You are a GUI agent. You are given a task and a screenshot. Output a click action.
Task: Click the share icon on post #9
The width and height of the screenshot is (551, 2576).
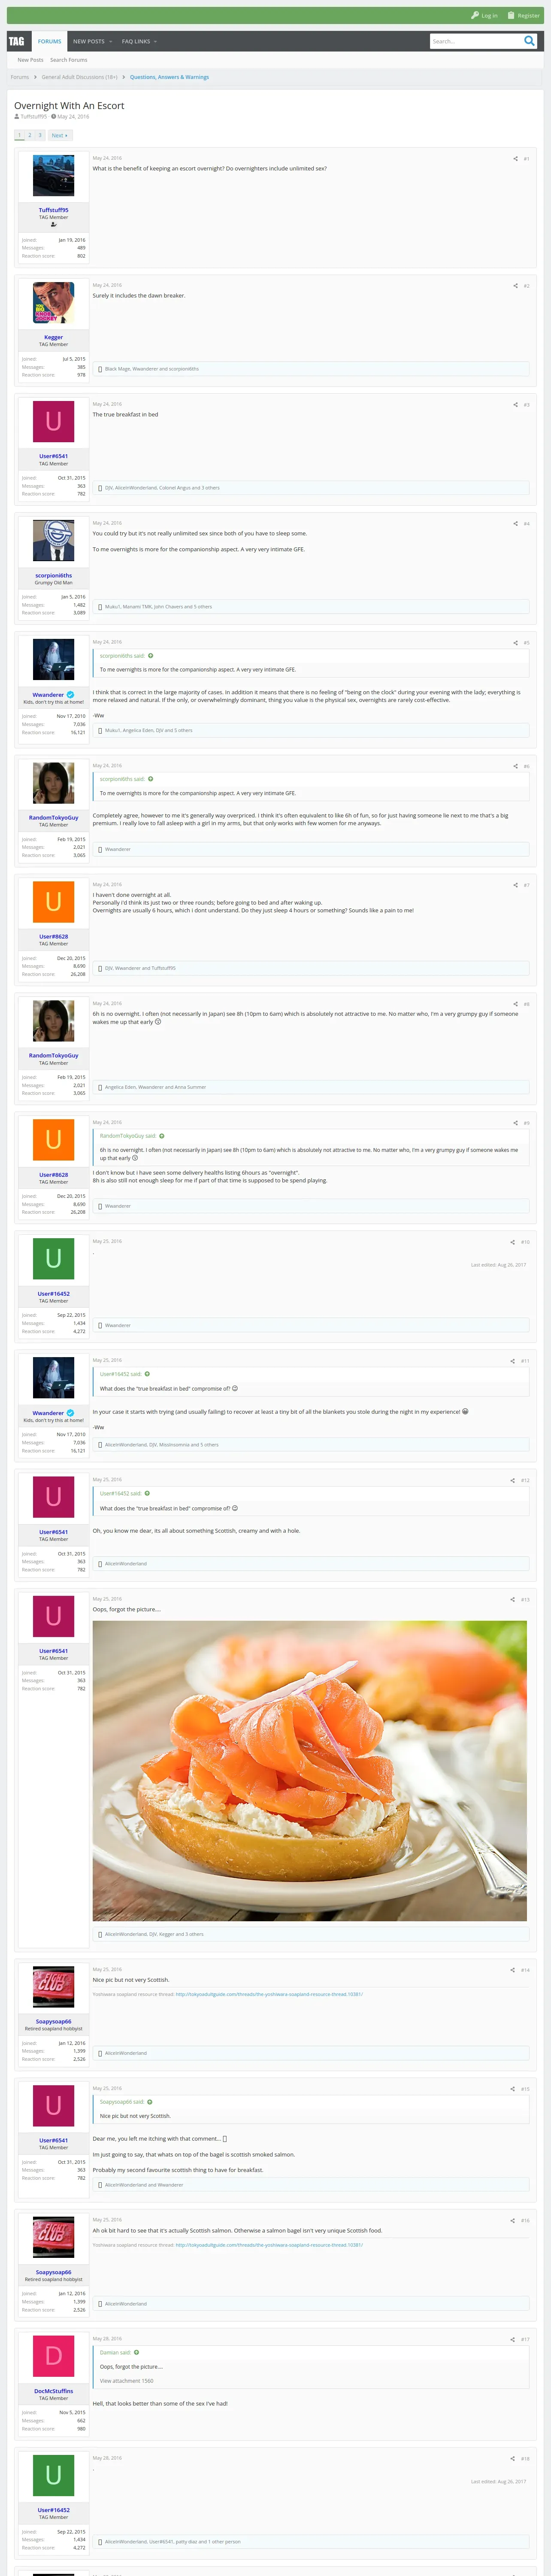click(x=516, y=1123)
